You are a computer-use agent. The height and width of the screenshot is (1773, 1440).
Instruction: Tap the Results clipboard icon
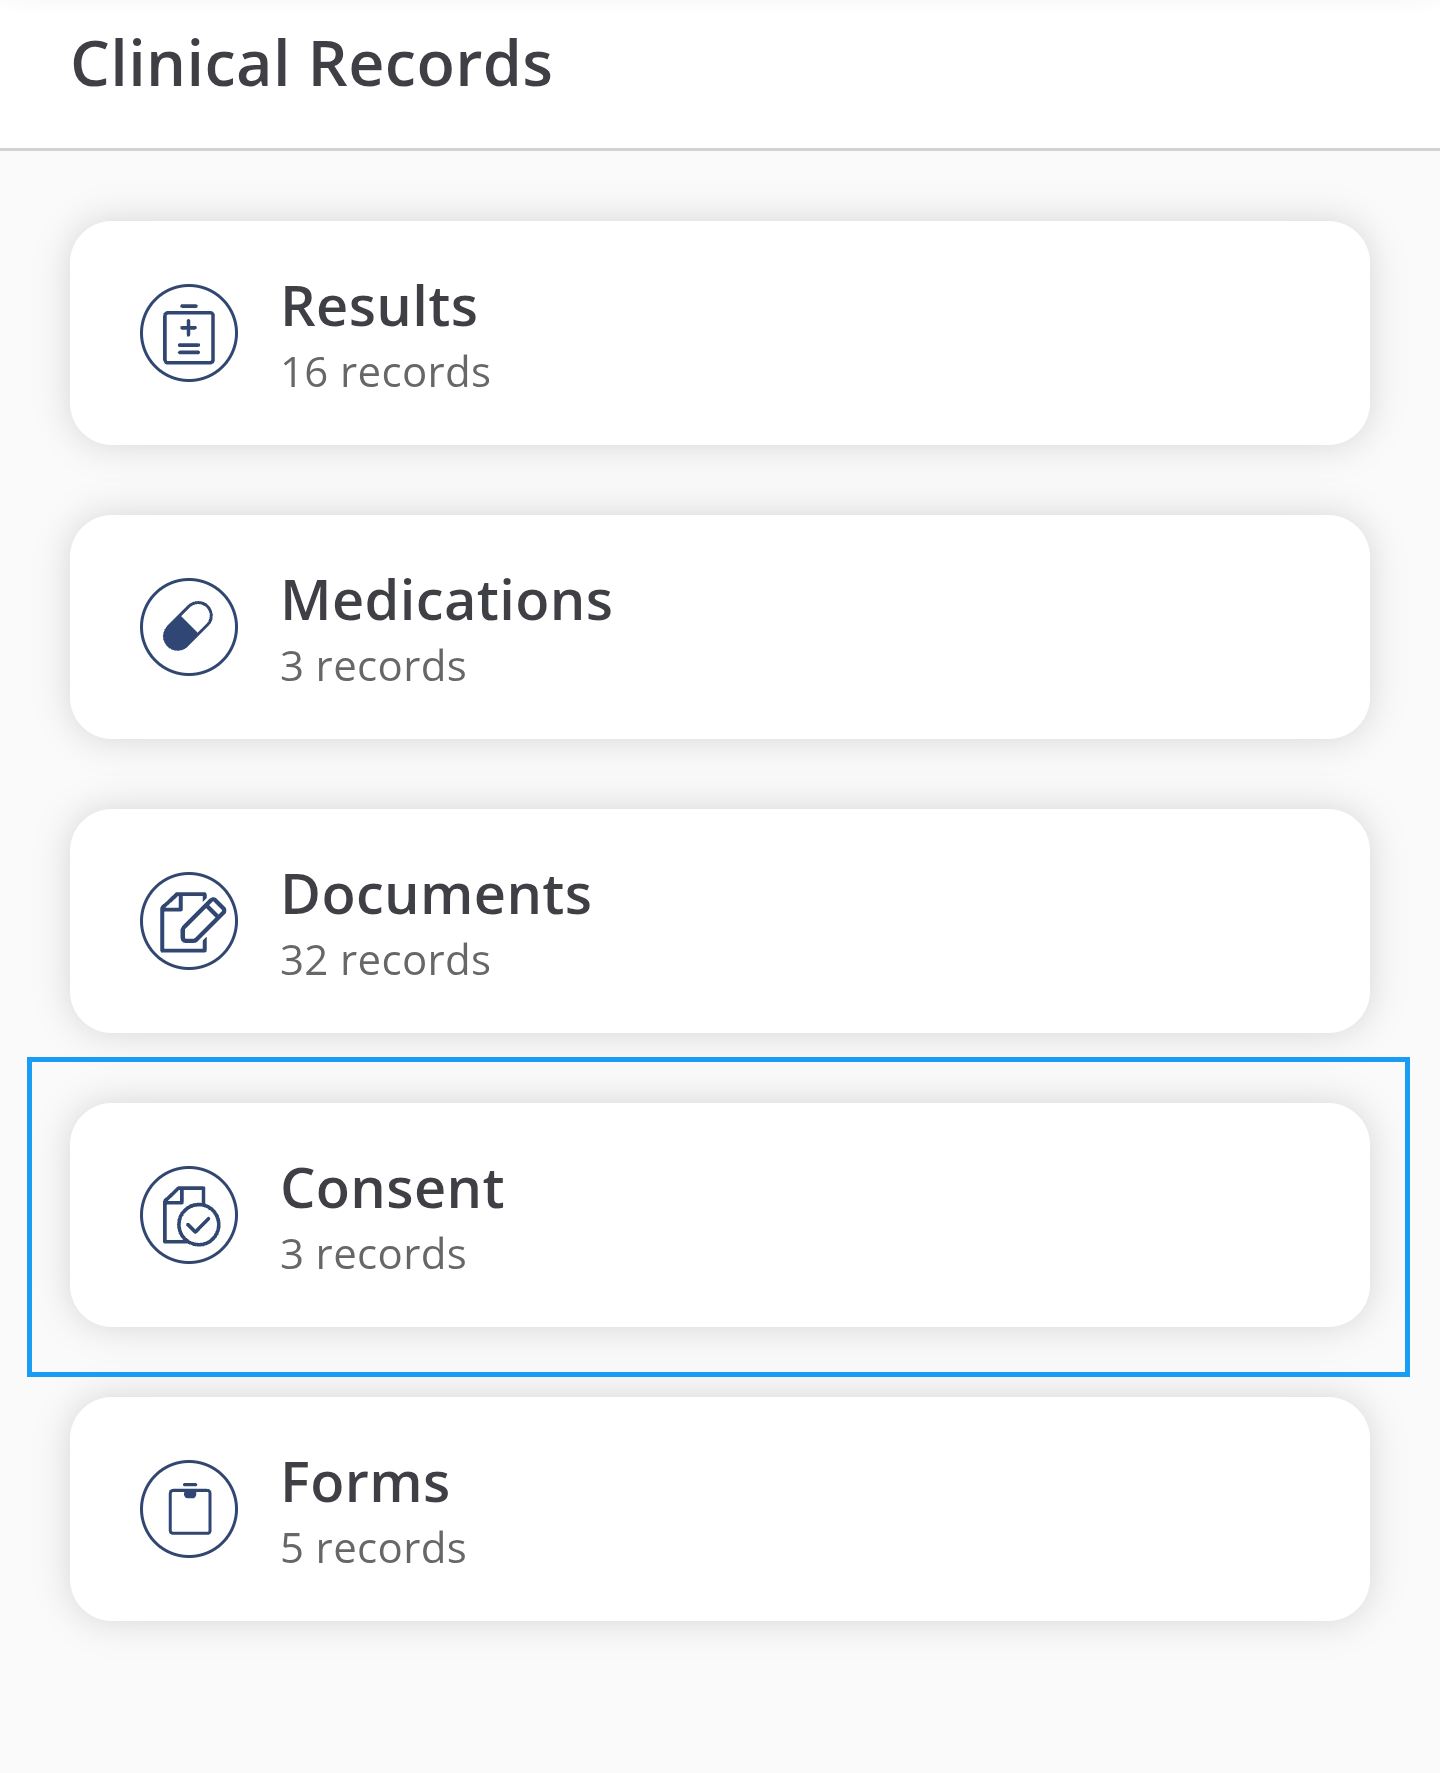click(x=189, y=333)
